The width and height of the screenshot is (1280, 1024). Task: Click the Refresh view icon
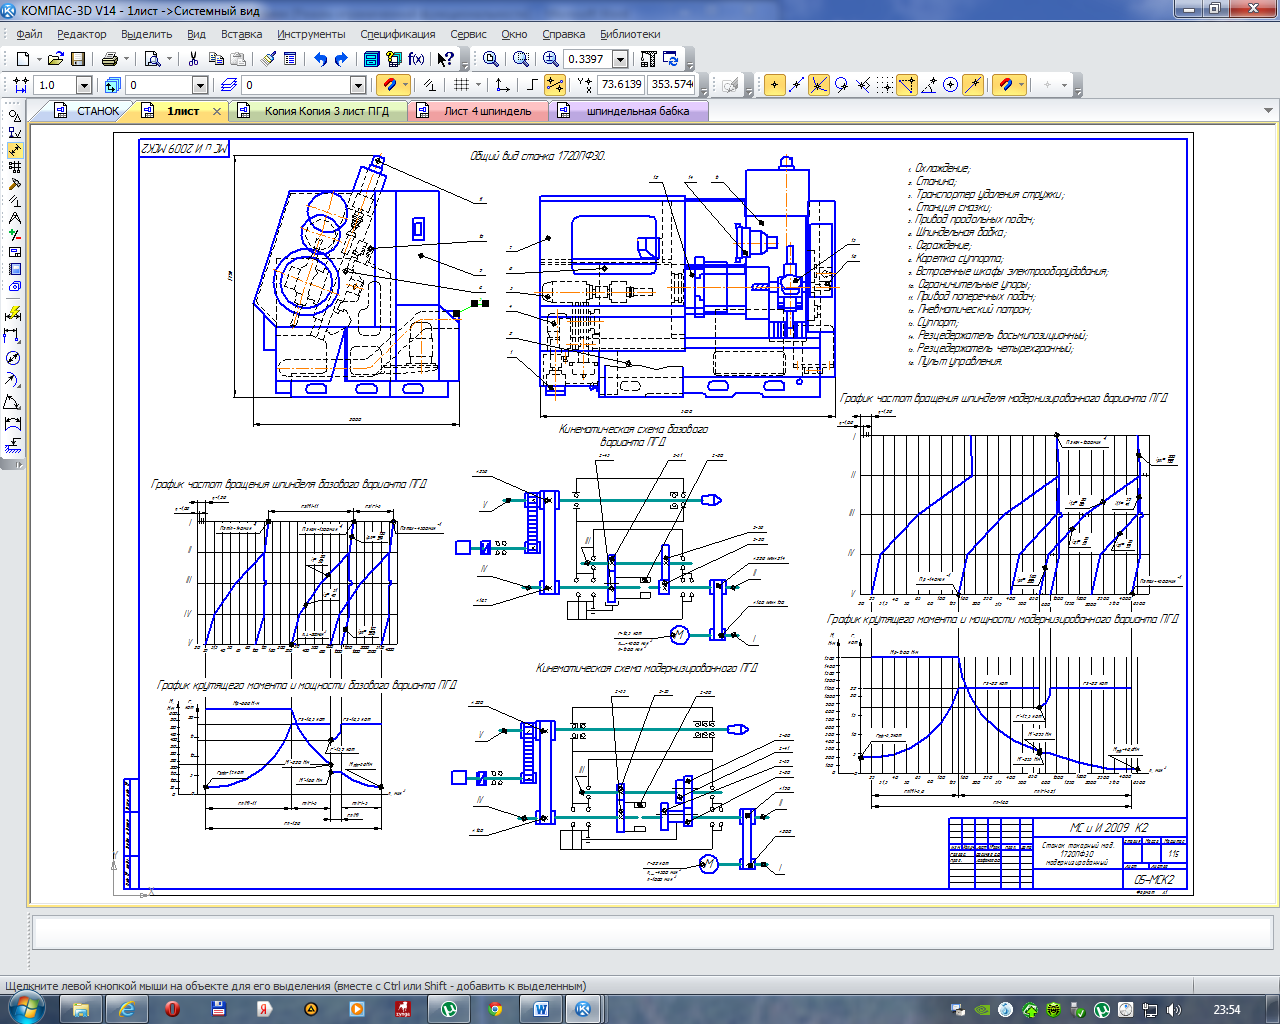671,59
